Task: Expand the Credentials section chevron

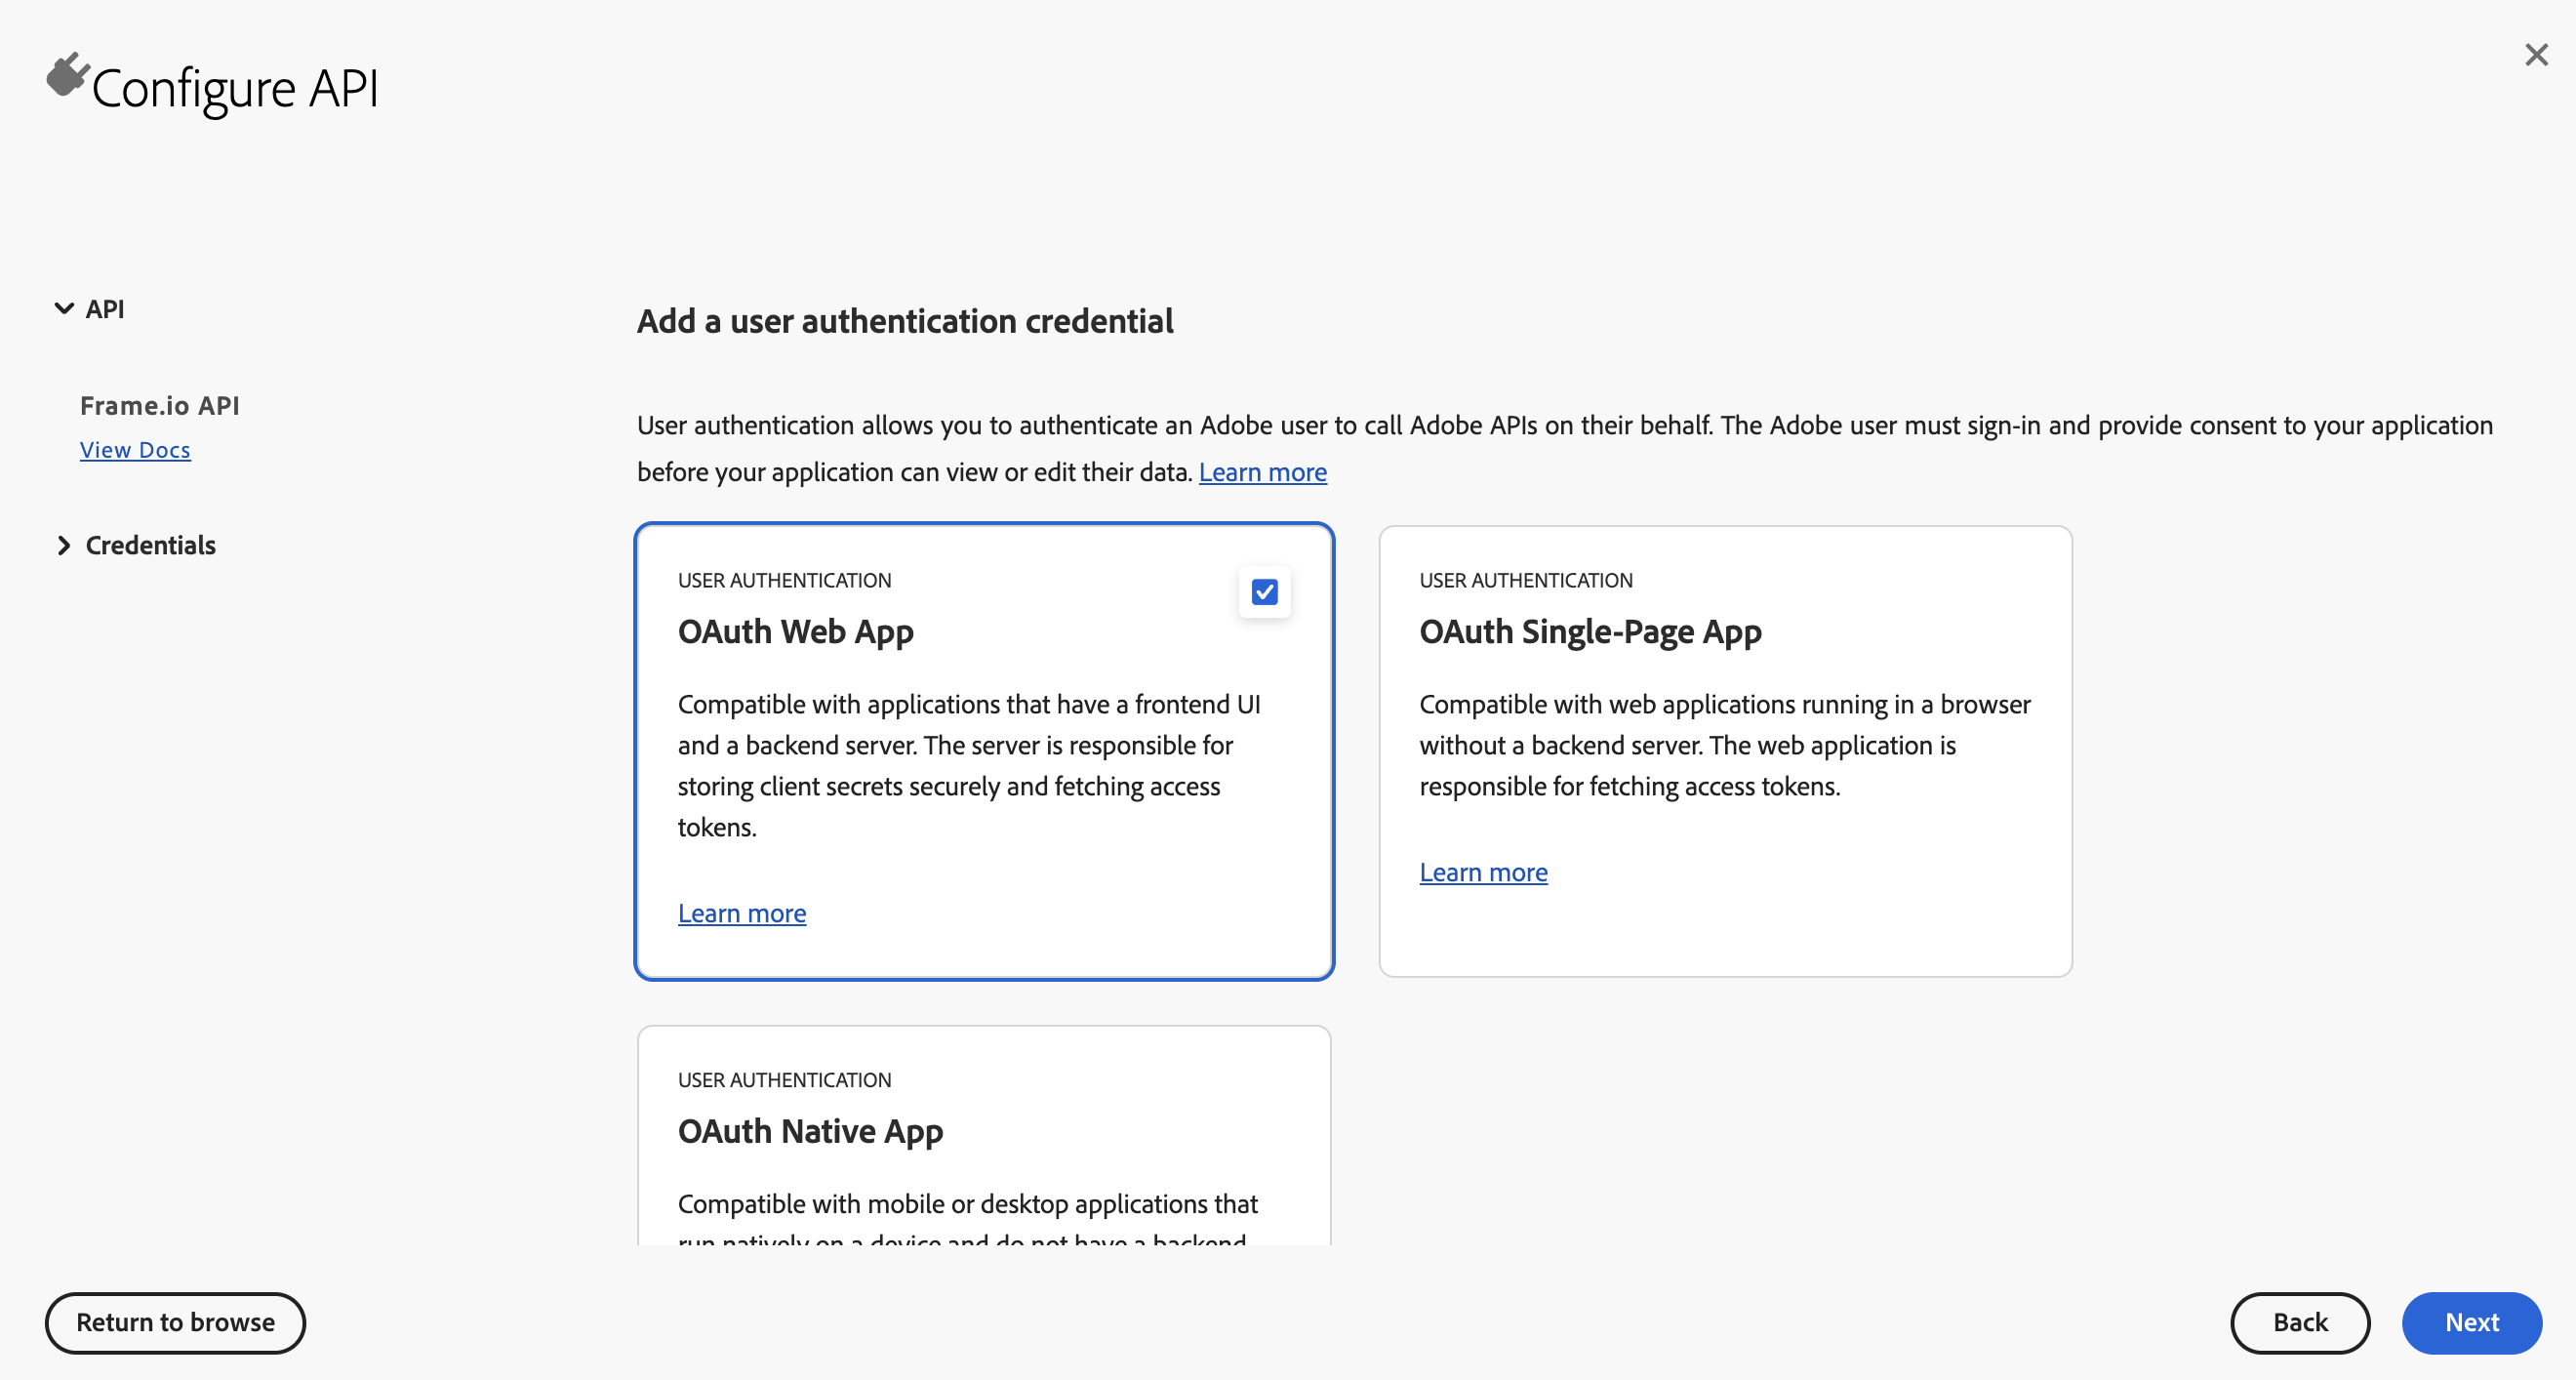Action: [64, 545]
